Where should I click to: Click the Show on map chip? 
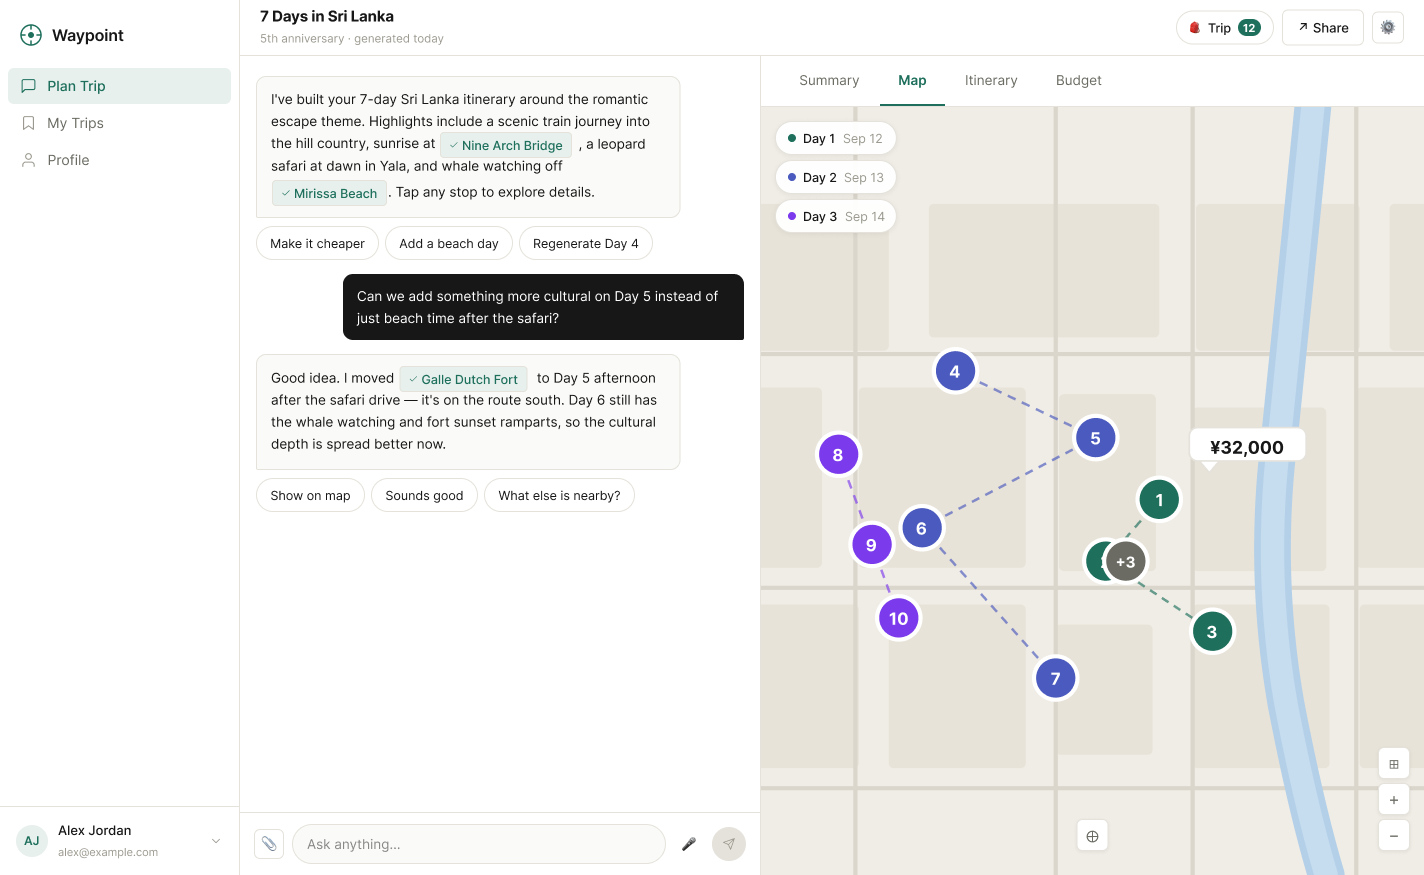[x=310, y=496]
